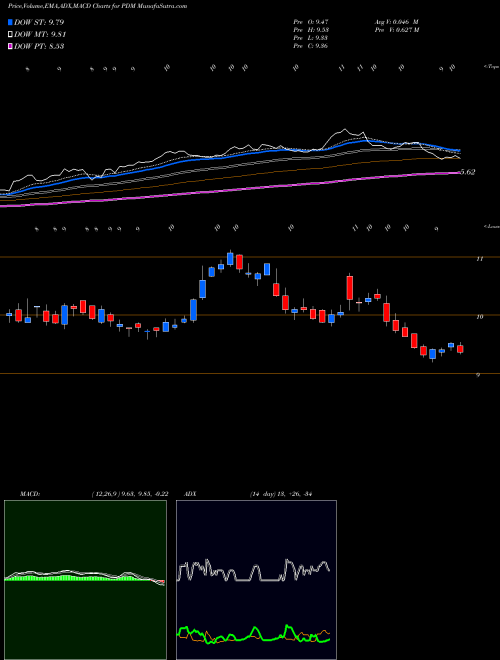Viewport: 500px width, 660px height.
Task: Click the price axis label 11
Action: (x=479, y=259)
